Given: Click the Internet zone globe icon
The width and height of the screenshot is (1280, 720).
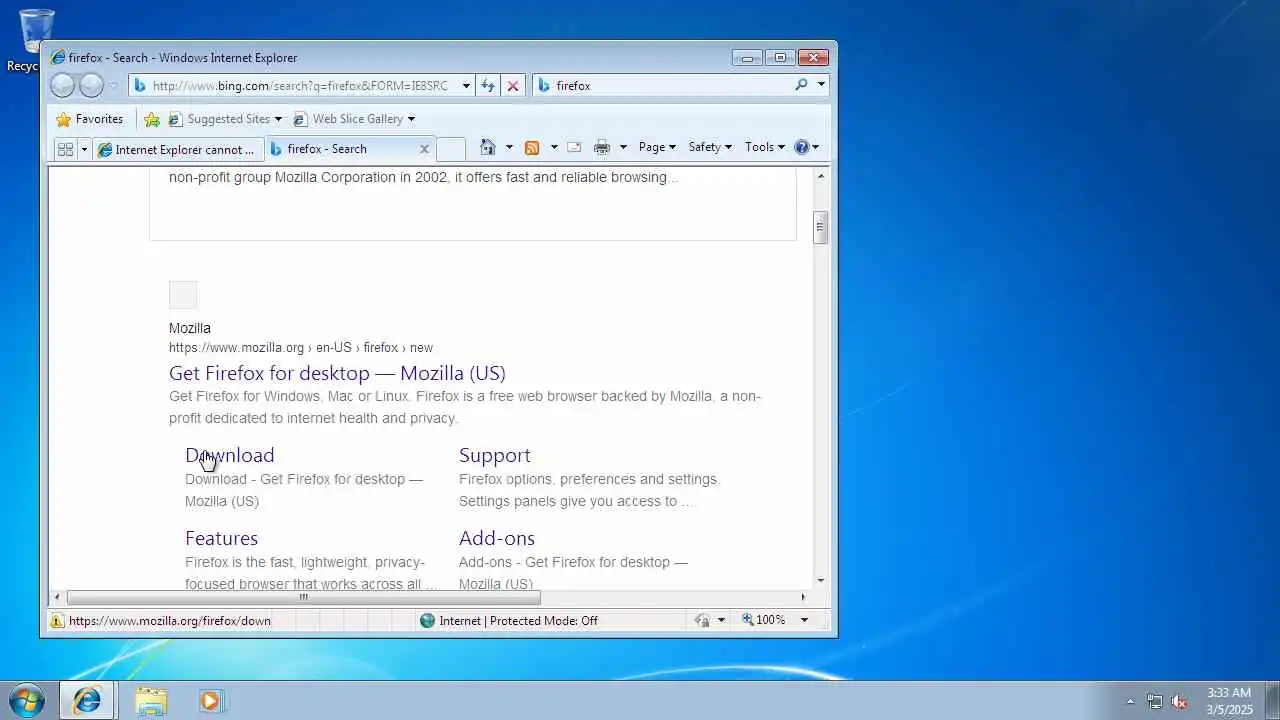Looking at the screenshot, I should coord(428,621).
